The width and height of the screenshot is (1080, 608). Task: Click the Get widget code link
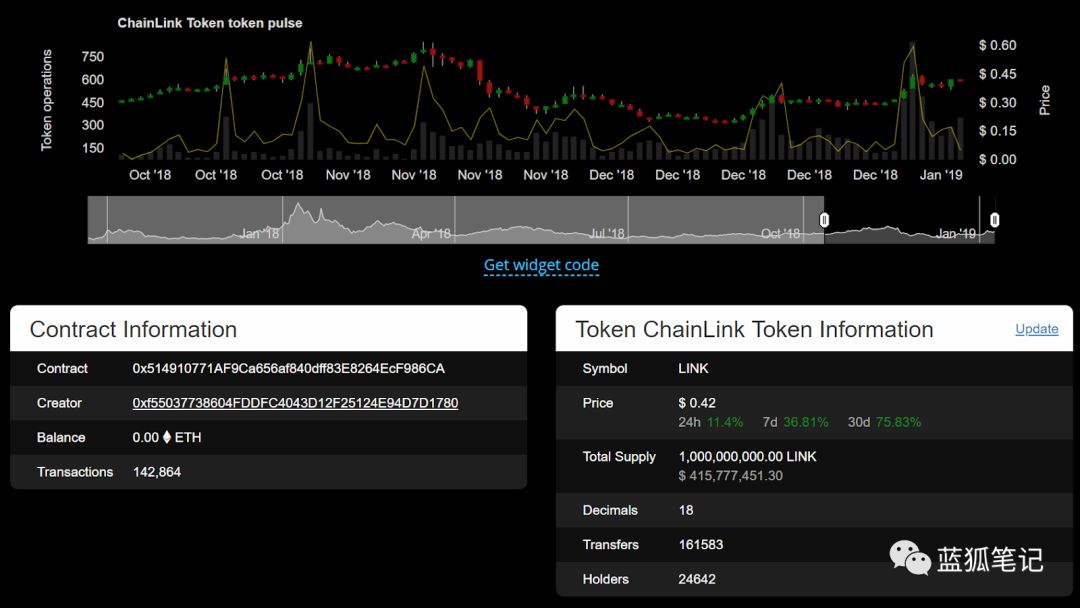coord(541,265)
